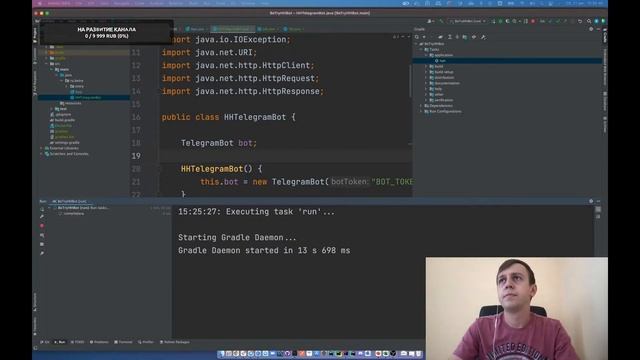Click Execute Gradle Task elephant icon
The width and height of the screenshot is (640, 360).
440,37
